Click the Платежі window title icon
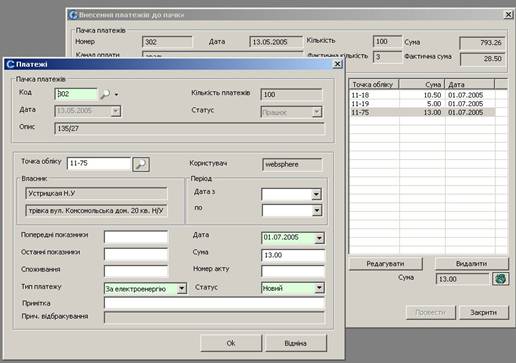 pos(10,64)
